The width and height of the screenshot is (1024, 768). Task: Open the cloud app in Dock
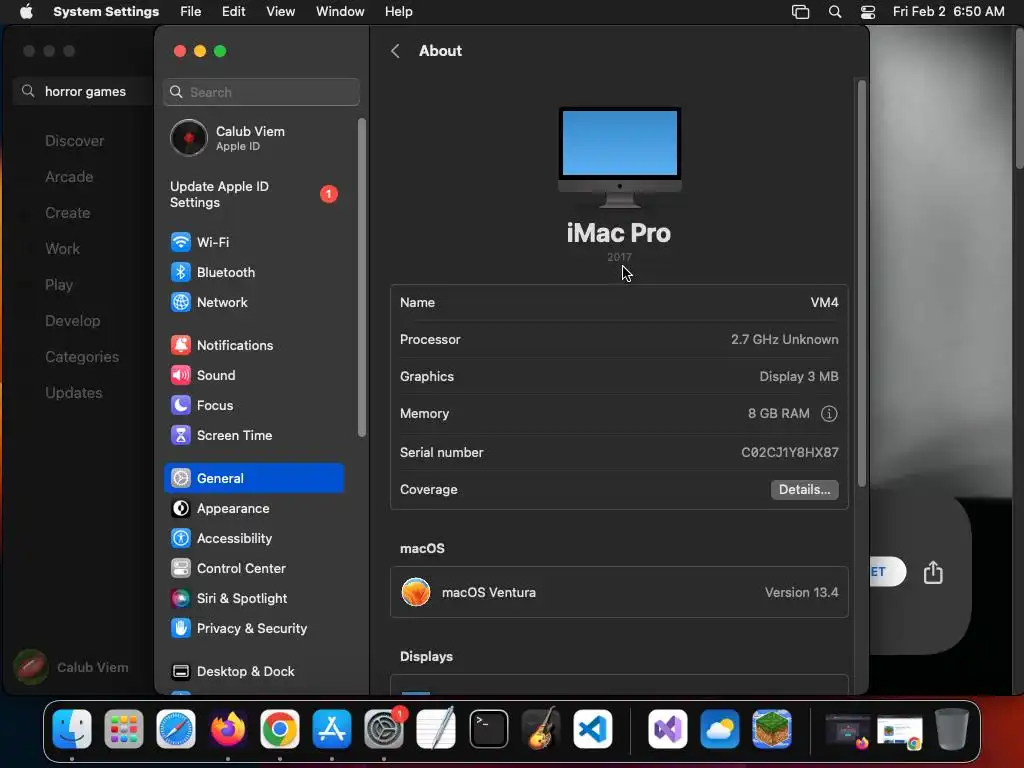[x=720, y=729]
